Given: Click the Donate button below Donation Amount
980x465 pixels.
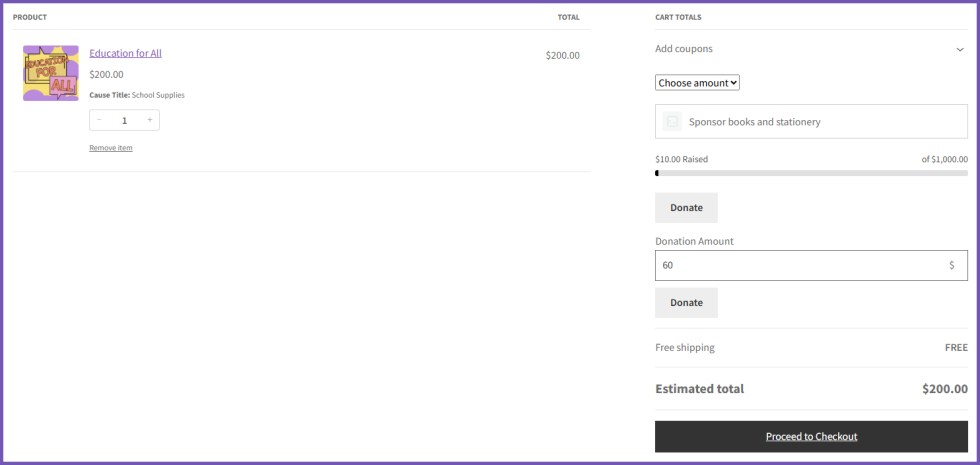Looking at the screenshot, I should (686, 302).
